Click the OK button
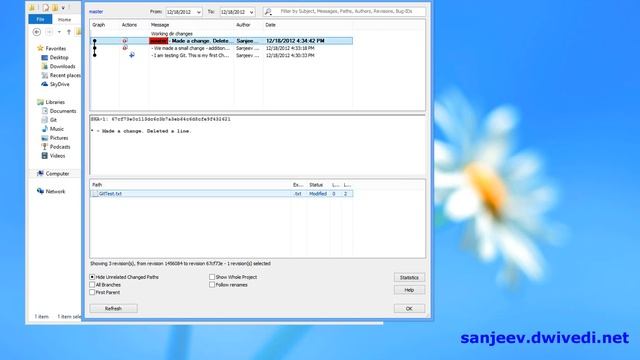Screen dimensions: 640x360 coord(409,309)
